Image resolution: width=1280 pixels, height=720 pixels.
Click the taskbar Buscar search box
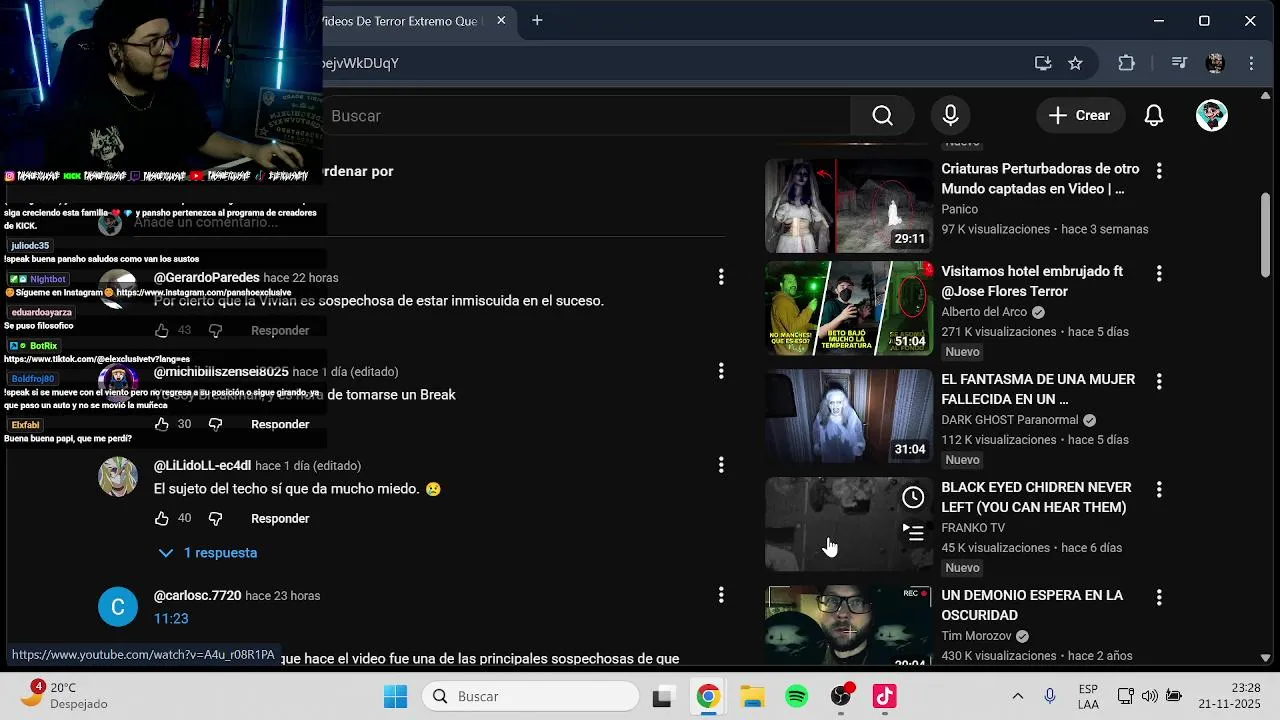(530, 696)
